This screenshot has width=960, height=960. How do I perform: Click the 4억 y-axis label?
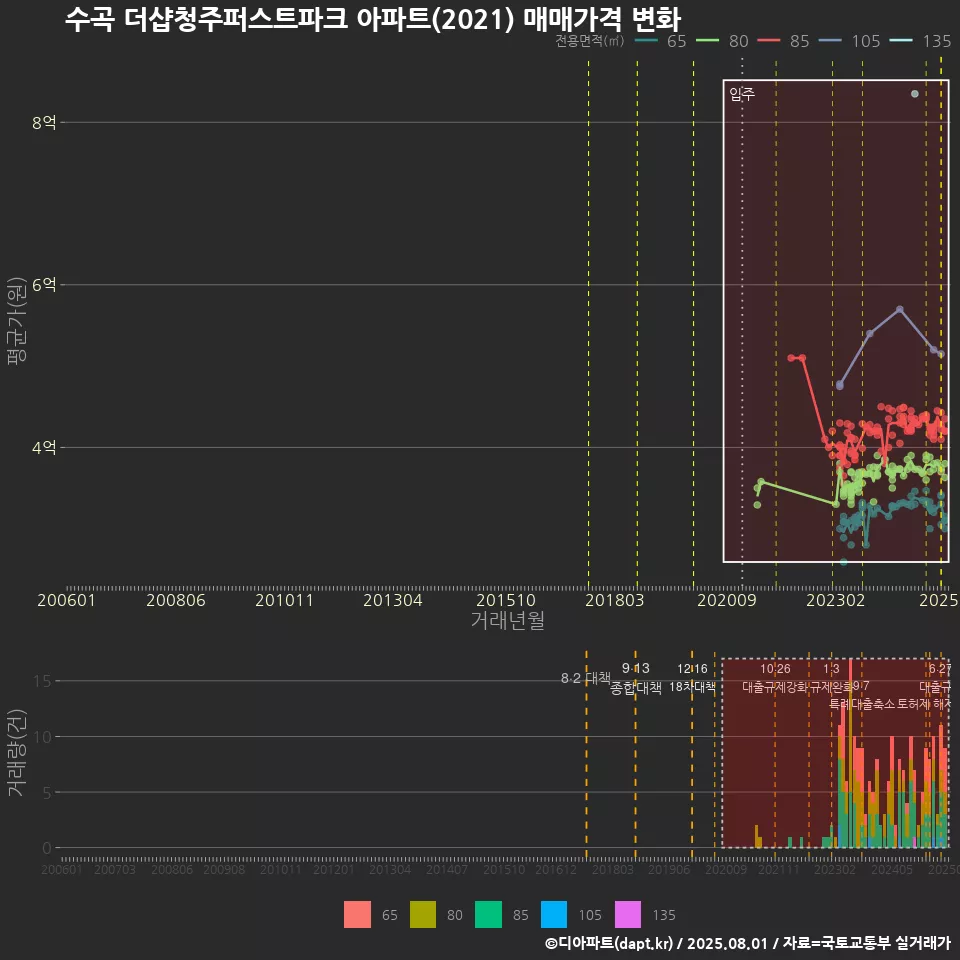44,448
